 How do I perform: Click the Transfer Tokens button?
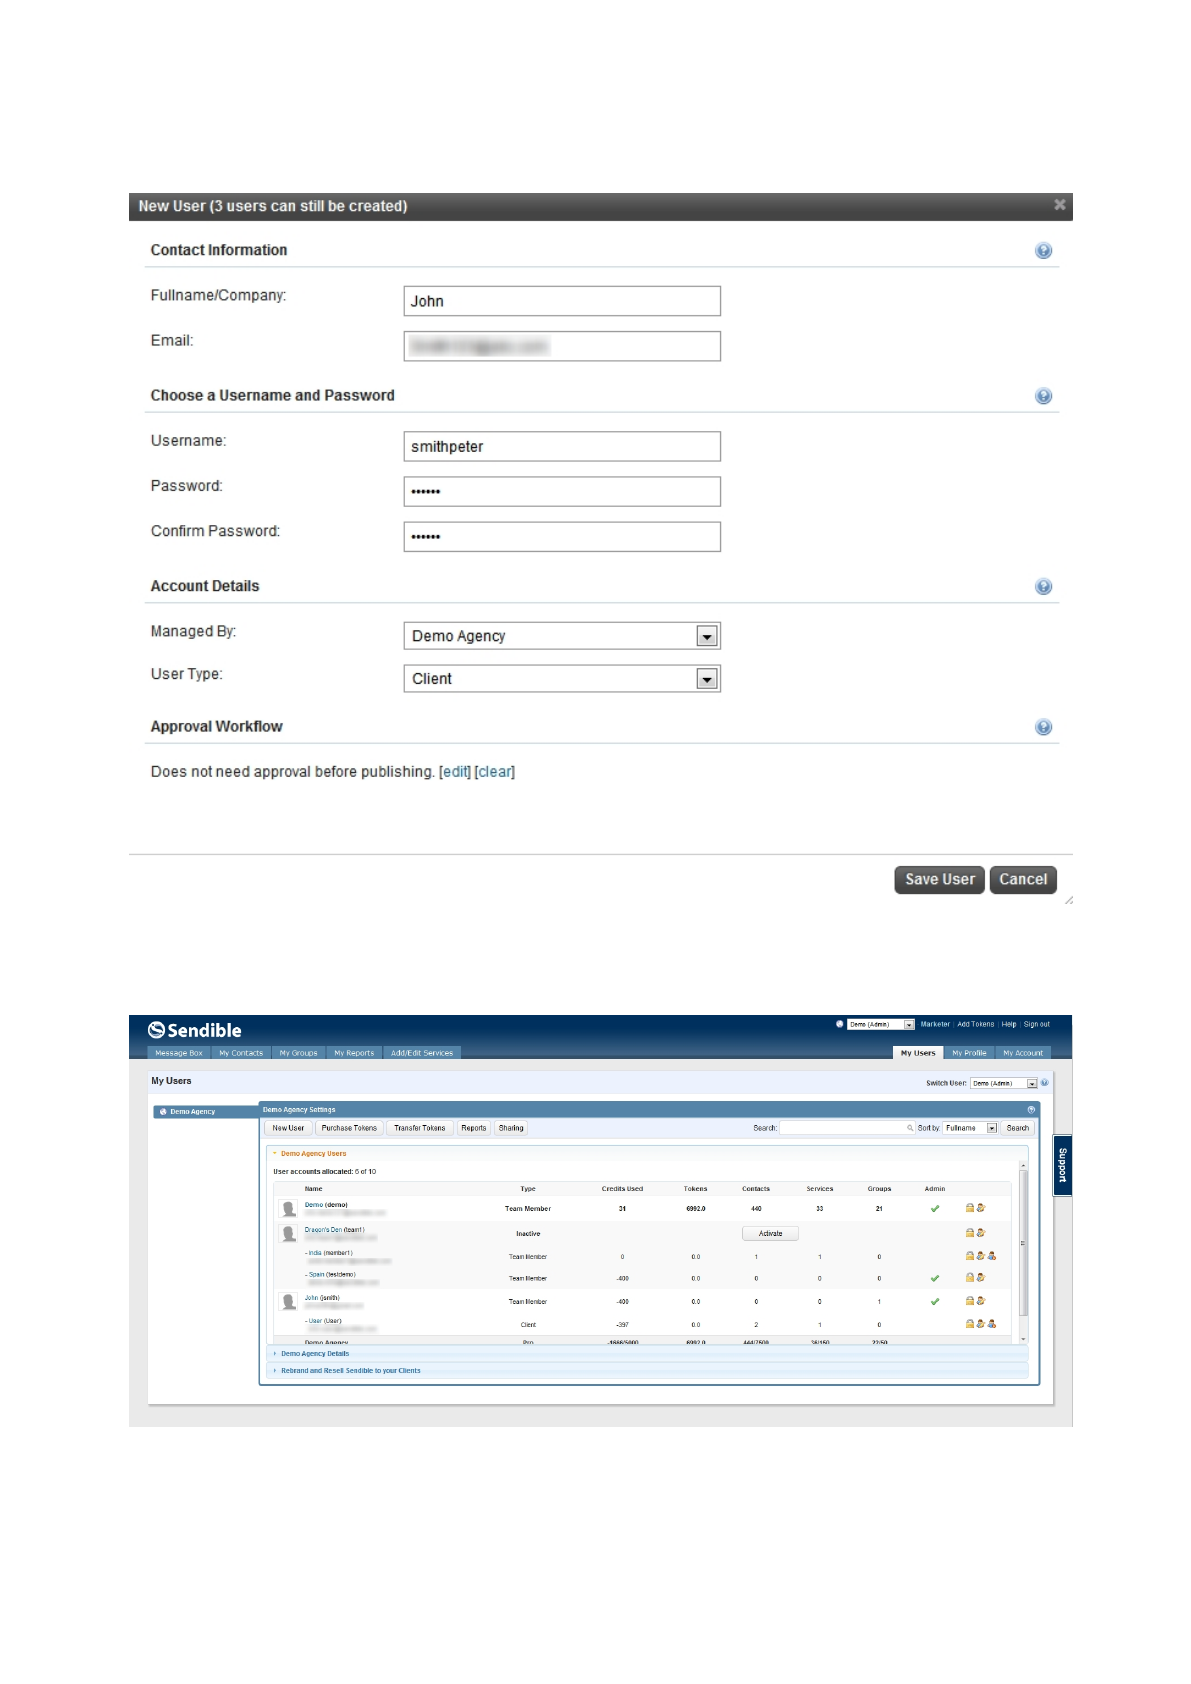(x=420, y=1128)
